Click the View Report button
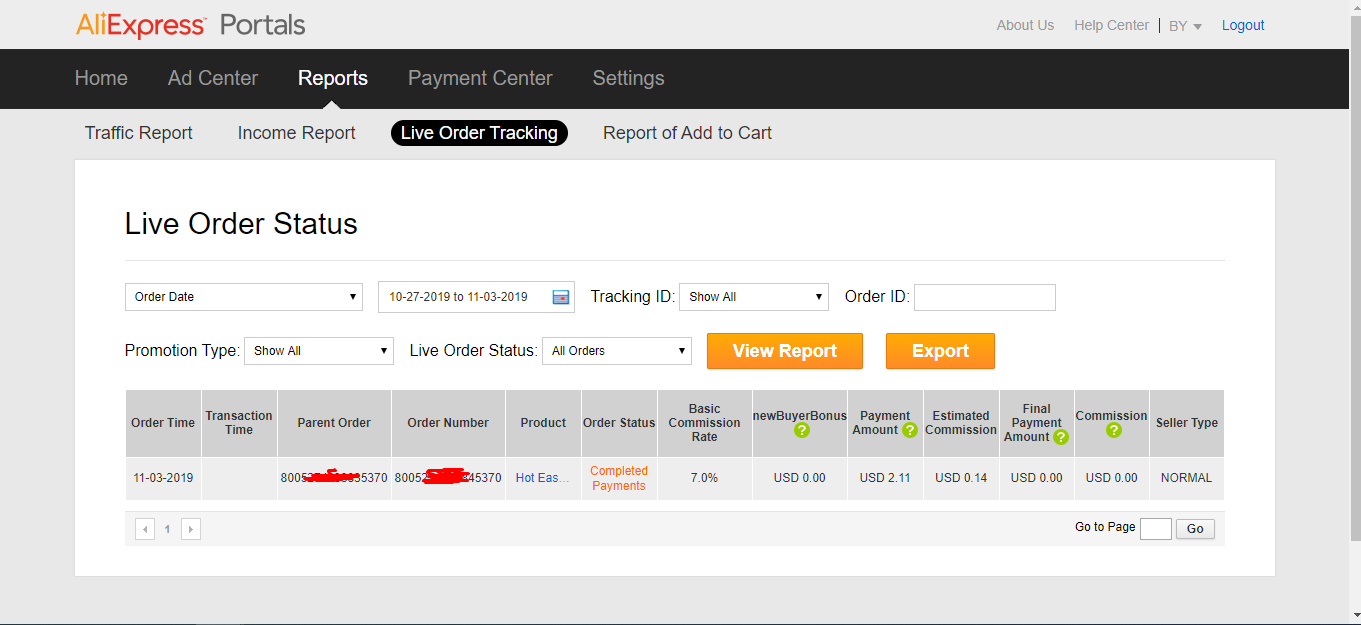The height and width of the screenshot is (625, 1361). click(x=785, y=351)
